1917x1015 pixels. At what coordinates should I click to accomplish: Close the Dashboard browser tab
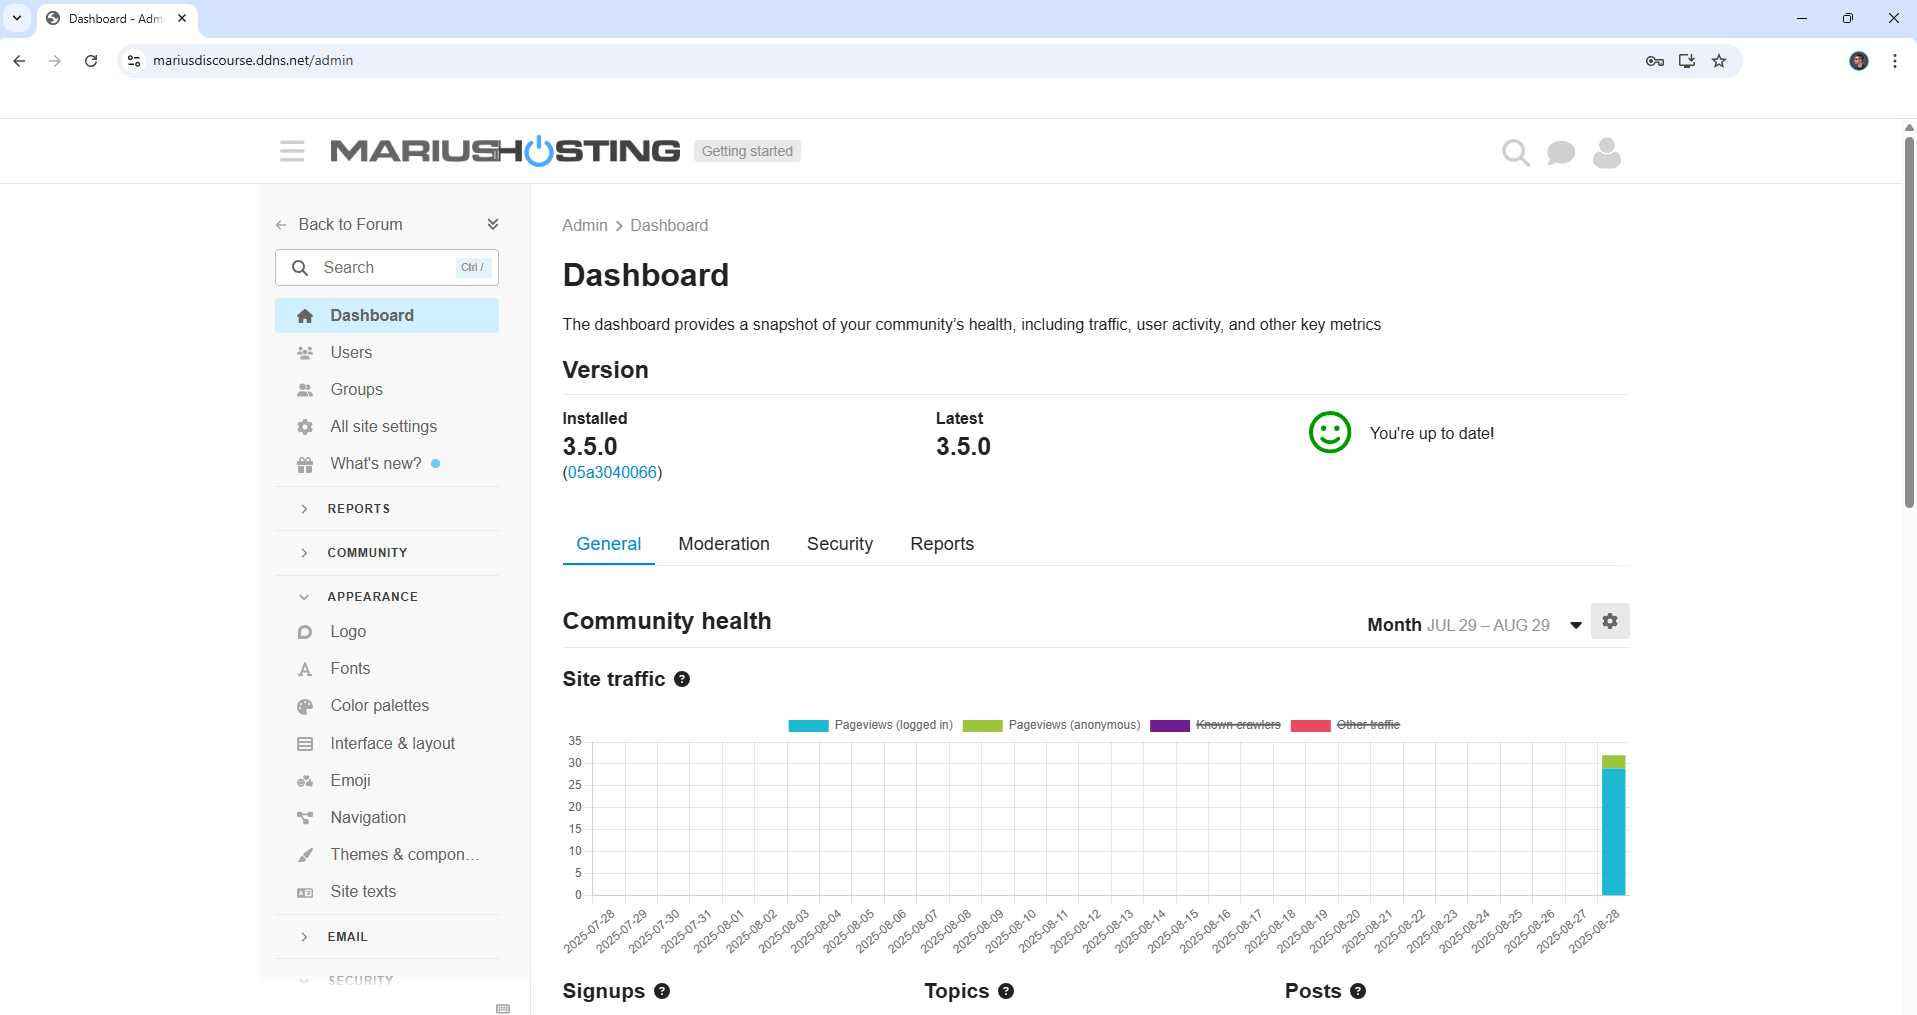click(182, 18)
